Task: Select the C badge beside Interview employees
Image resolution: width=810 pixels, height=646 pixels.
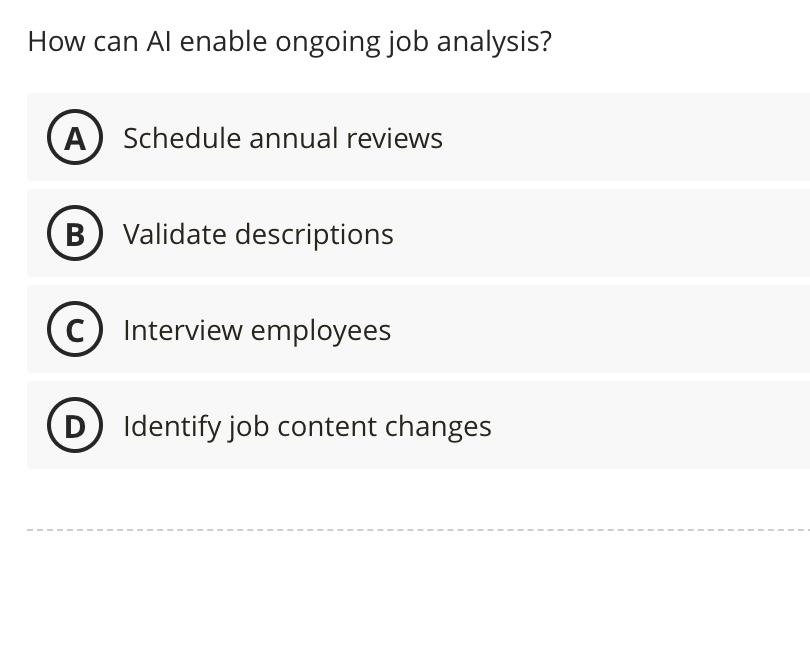Action: tap(75, 329)
